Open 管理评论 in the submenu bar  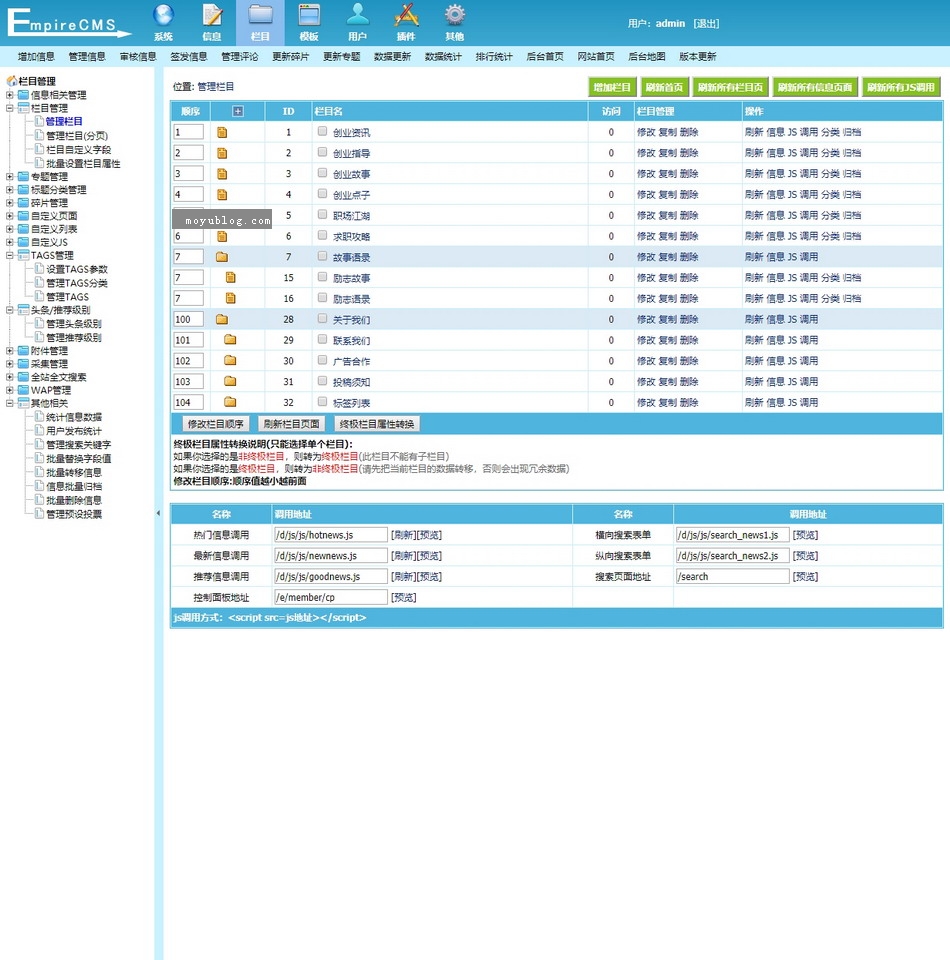pyautogui.click(x=239, y=56)
